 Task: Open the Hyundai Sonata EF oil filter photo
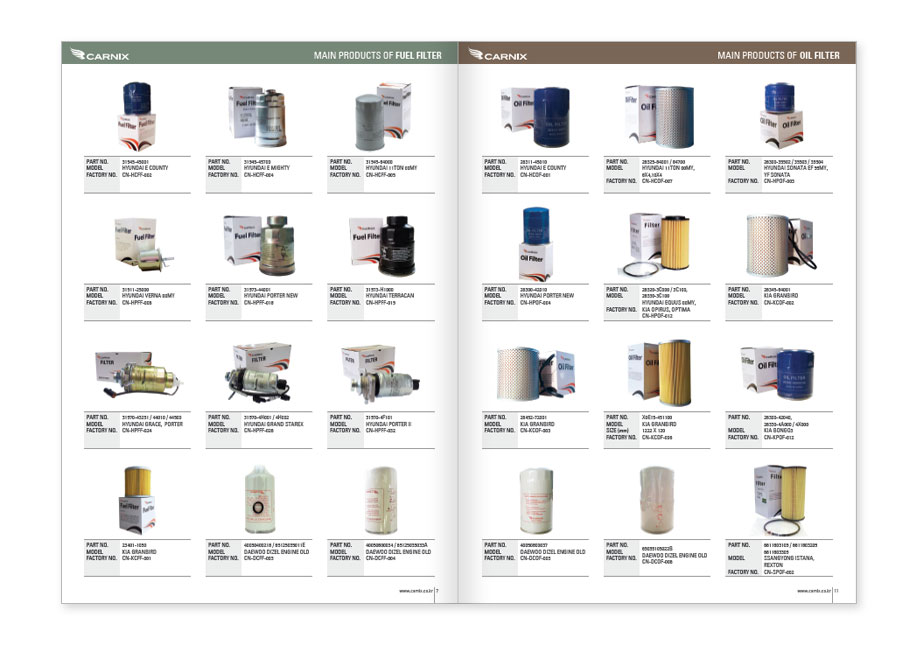coord(780,115)
